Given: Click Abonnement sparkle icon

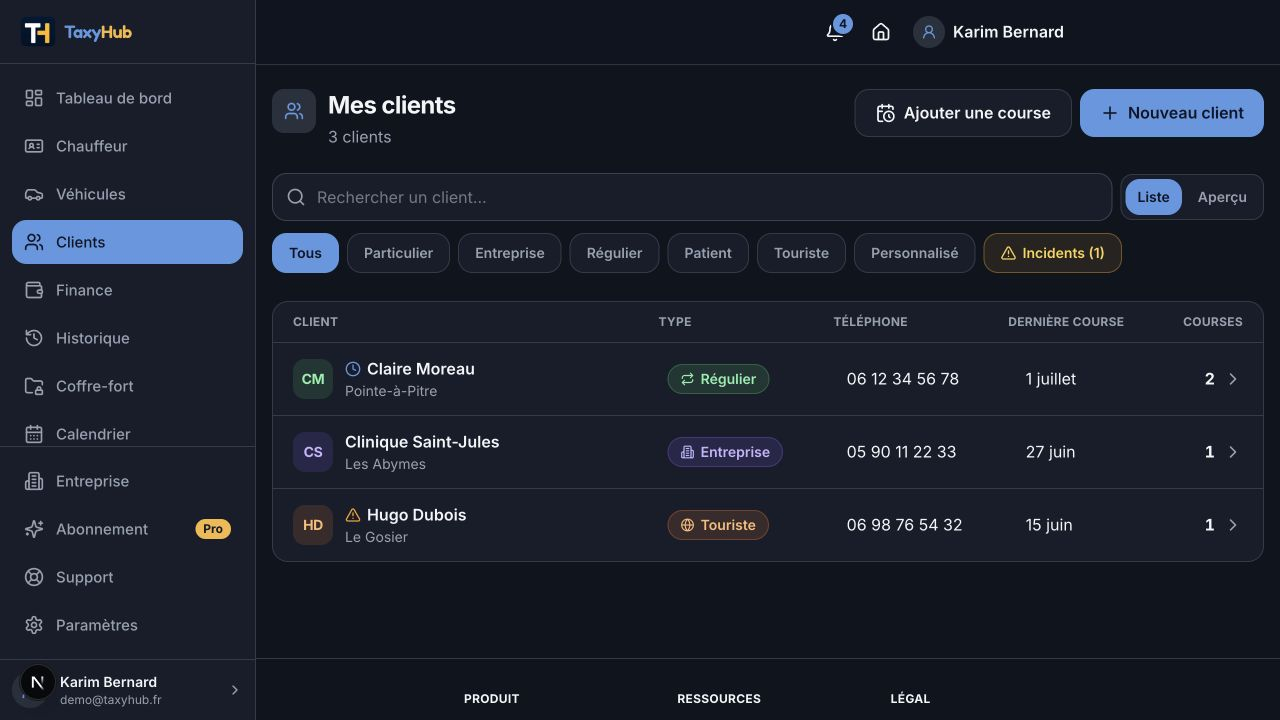Looking at the screenshot, I should pos(34,529).
